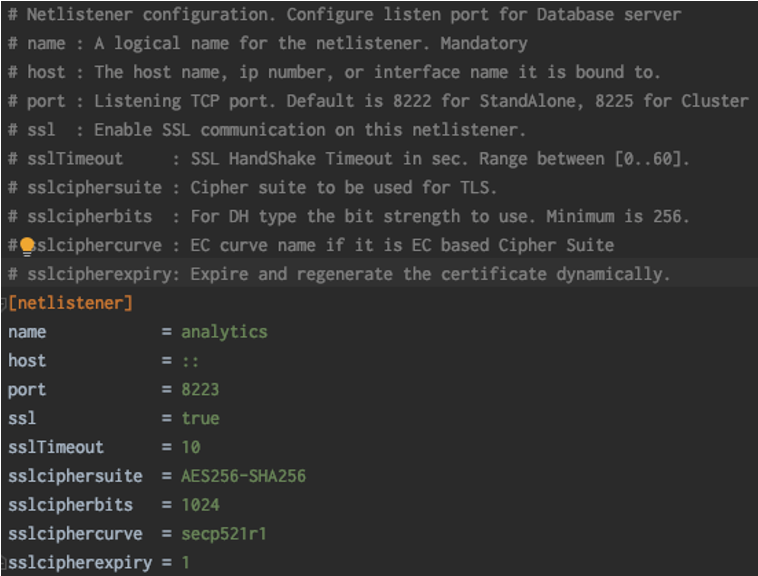Click the 'sslcipherexpiry' key in settings

click(x=80, y=563)
